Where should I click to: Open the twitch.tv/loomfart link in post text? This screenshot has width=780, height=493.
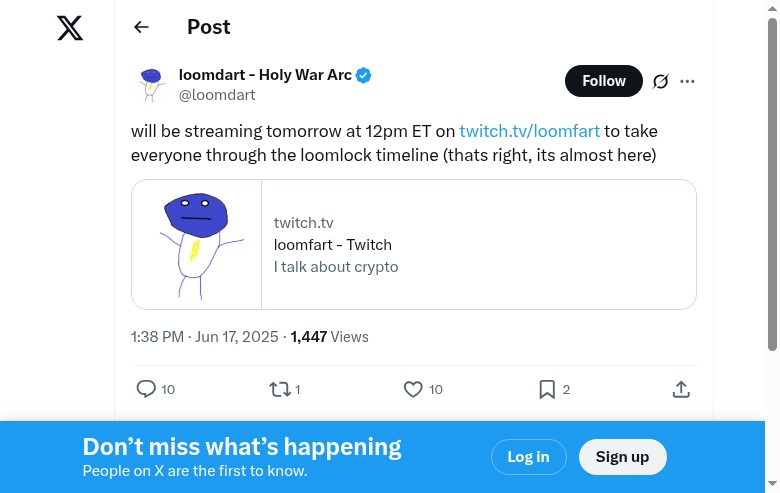529,131
